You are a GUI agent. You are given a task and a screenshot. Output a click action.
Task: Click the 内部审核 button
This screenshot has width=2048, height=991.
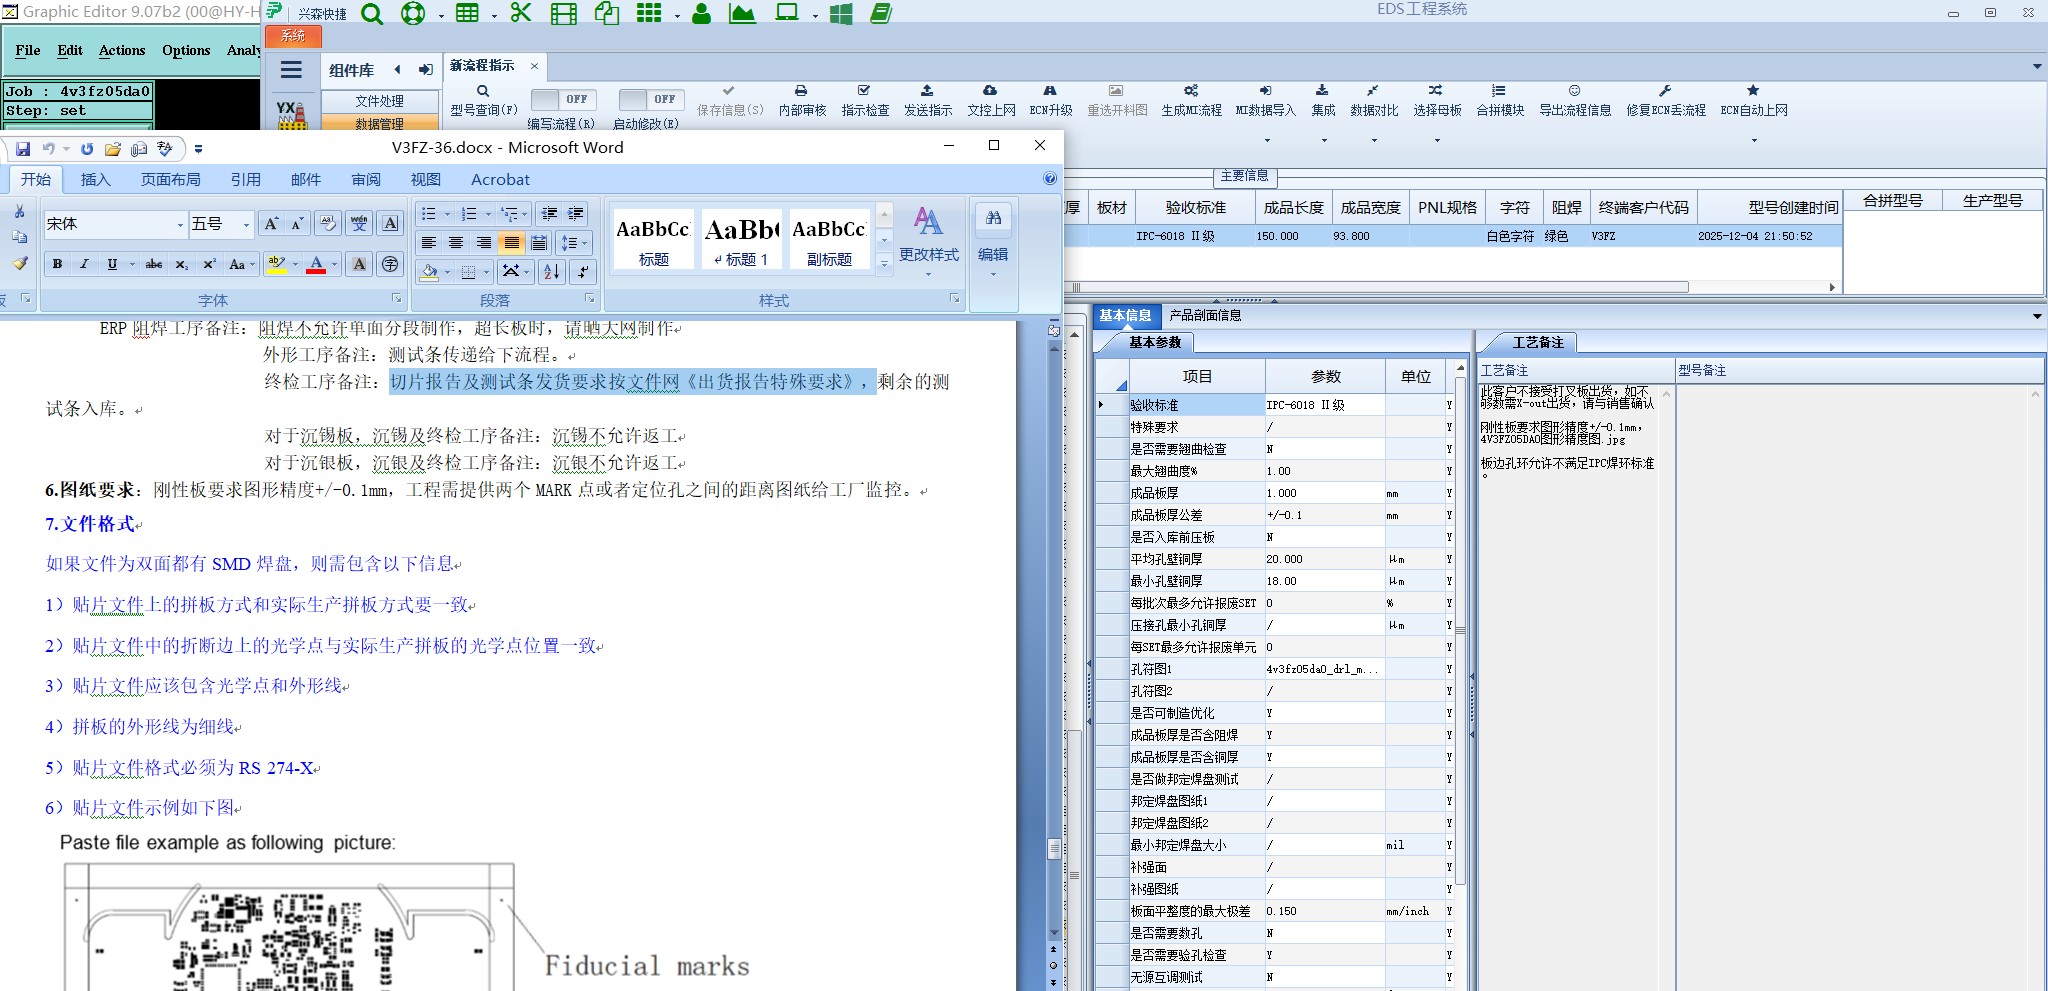802,100
